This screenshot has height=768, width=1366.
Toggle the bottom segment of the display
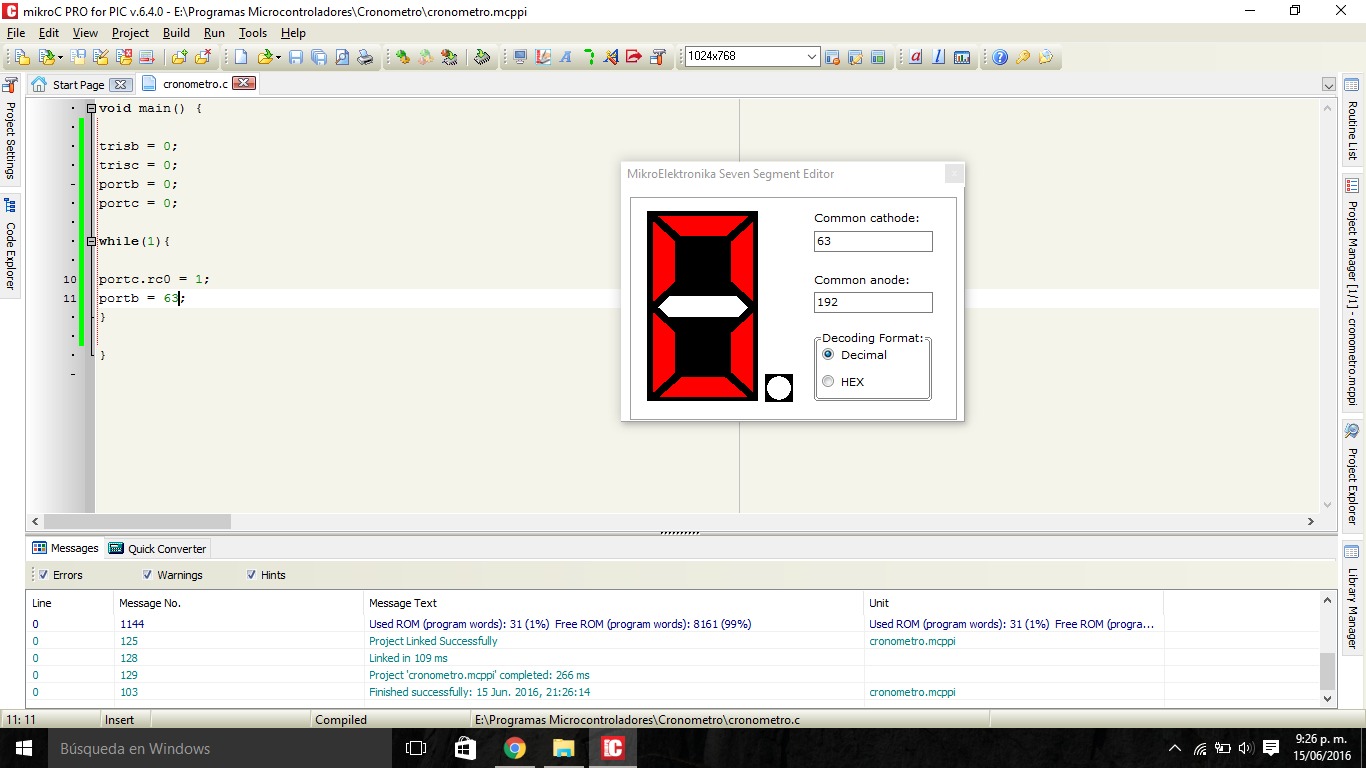click(x=702, y=387)
